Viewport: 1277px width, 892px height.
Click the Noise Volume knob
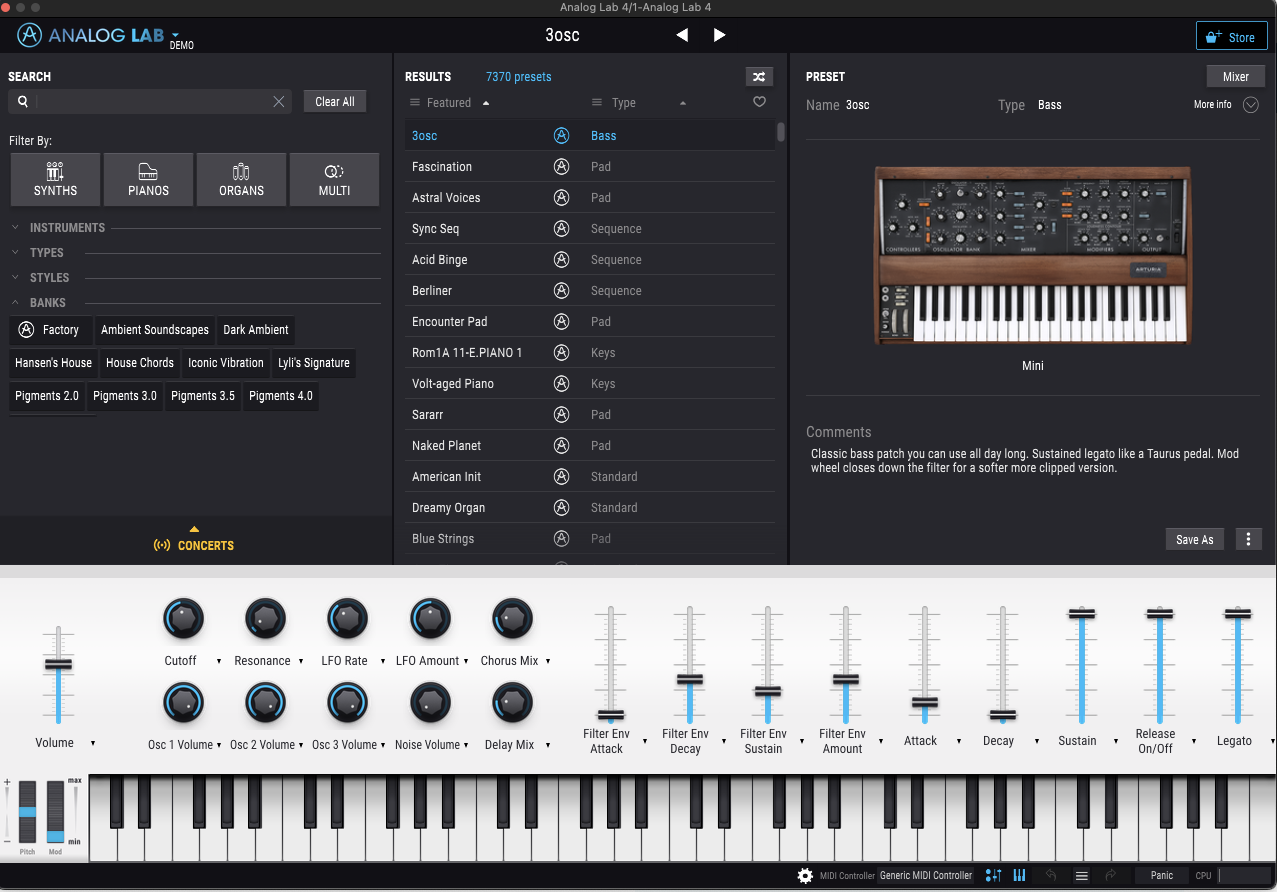[430, 704]
